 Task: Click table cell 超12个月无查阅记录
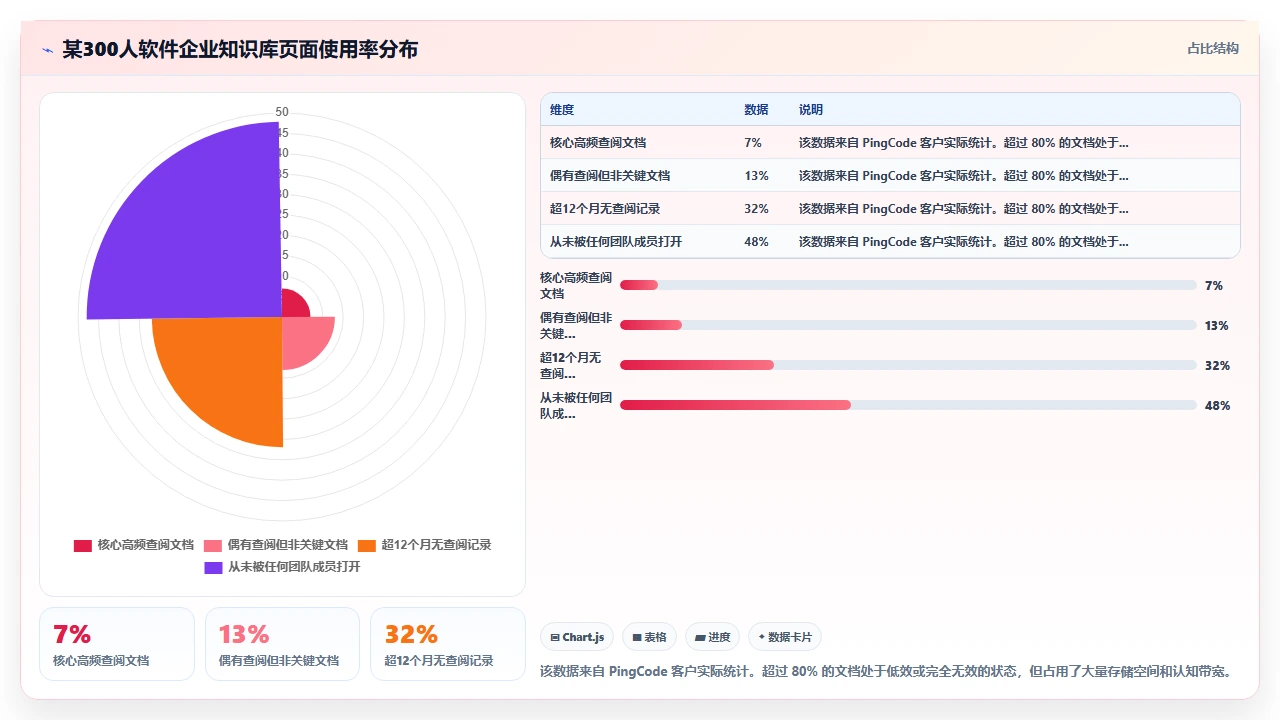pyautogui.click(x=605, y=209)
